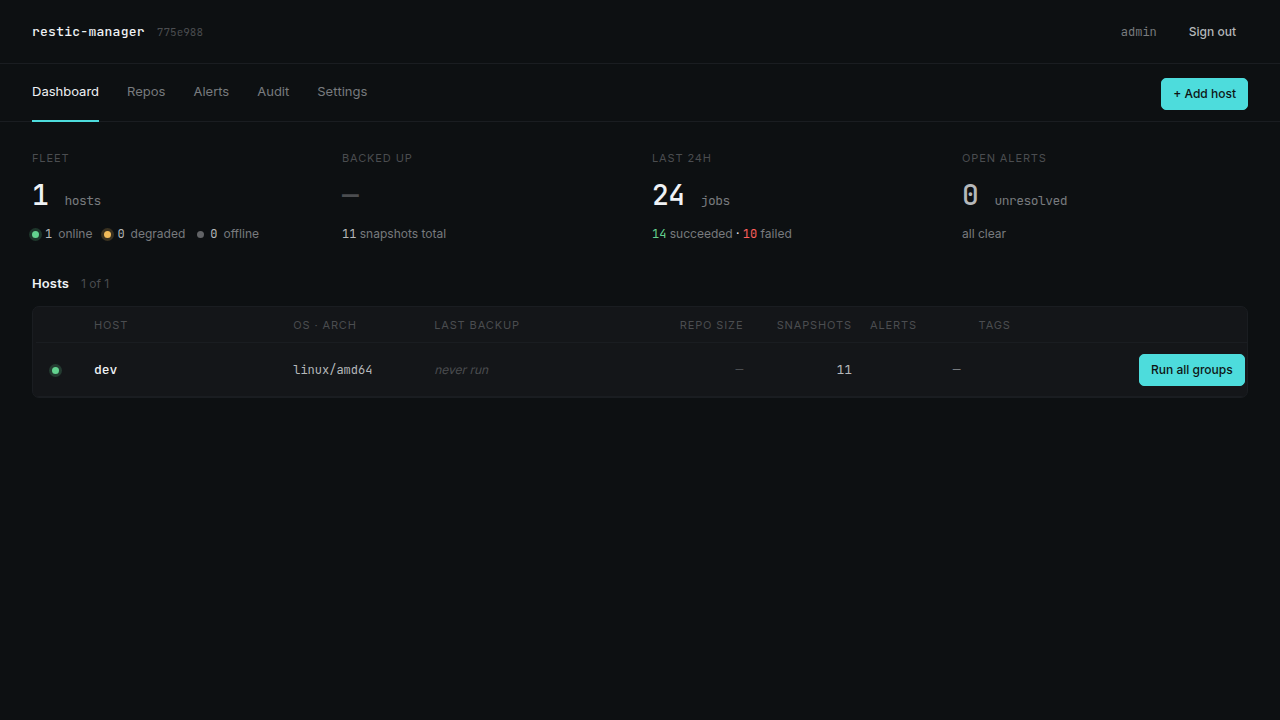This screenshot has width=1280, height=720.
Task: Click the HOST column header
Action: click(x=111, y=325)
